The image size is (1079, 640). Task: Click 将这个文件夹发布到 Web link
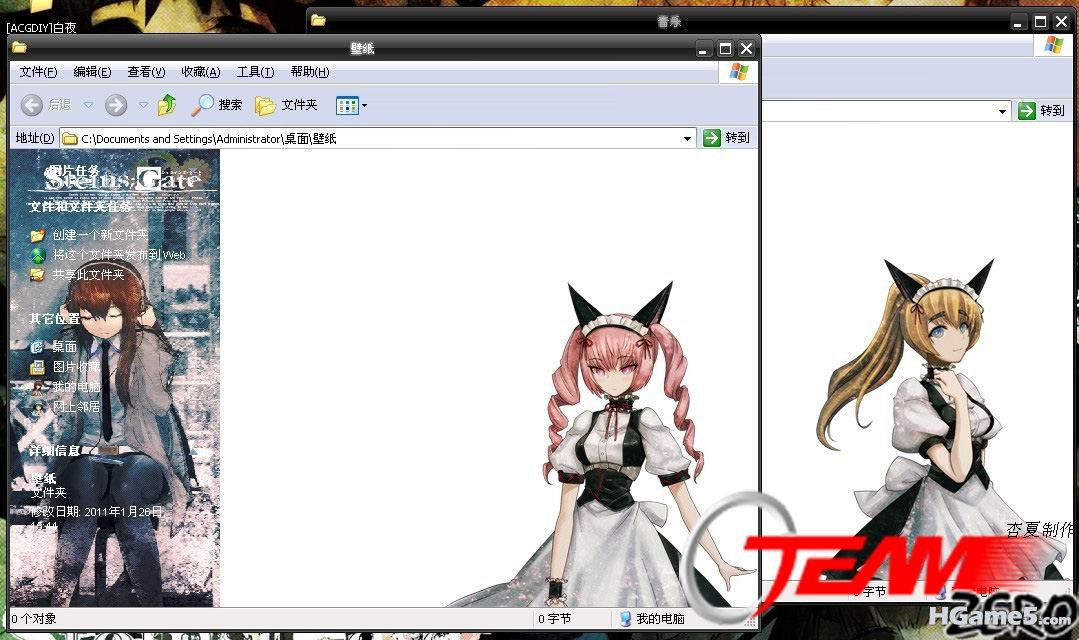119,255
